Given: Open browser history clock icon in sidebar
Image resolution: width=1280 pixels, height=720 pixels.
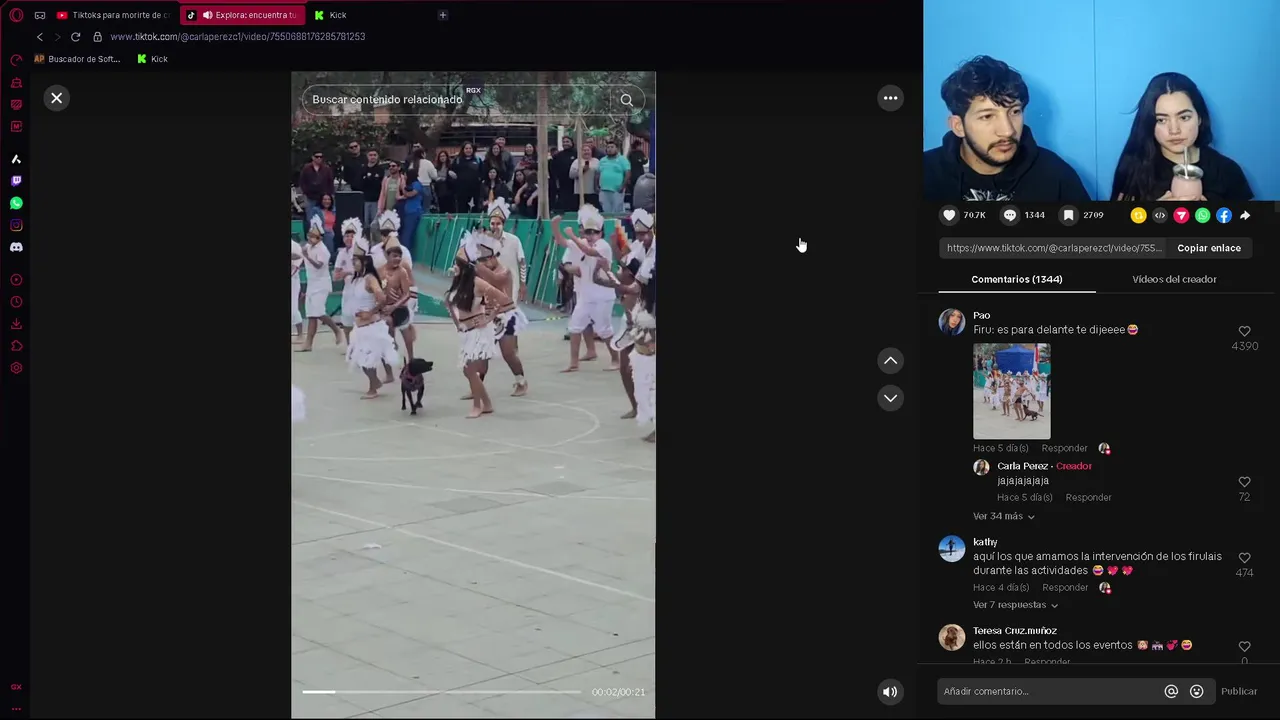Looking at the screenshot, I should (x=16, y=302).
